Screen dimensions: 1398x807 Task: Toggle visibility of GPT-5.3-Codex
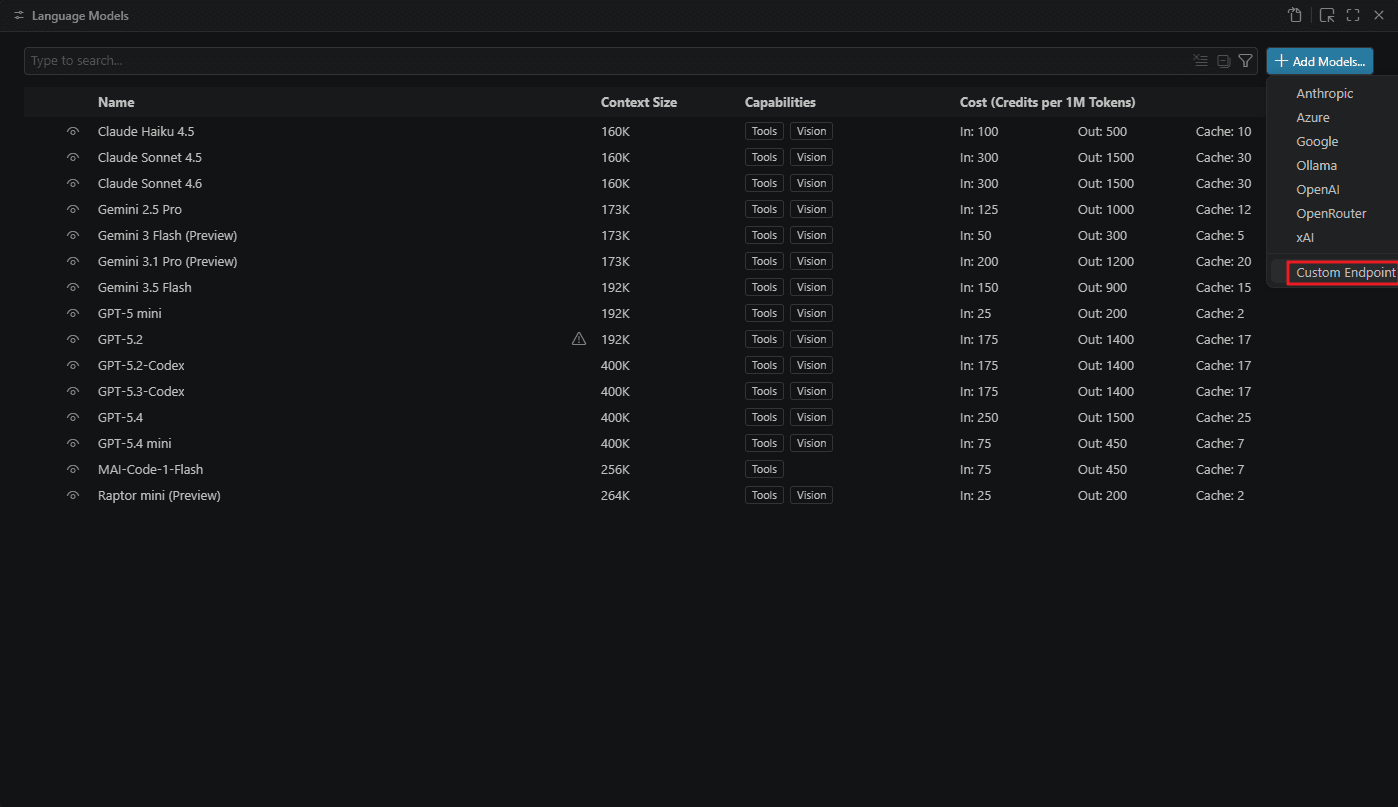tap(73, 391)
